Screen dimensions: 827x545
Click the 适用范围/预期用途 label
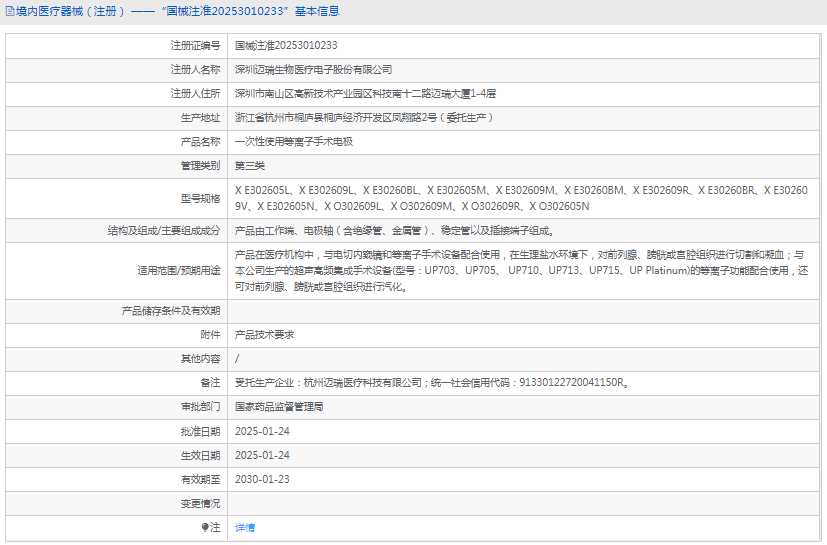(x=179, y=271)
